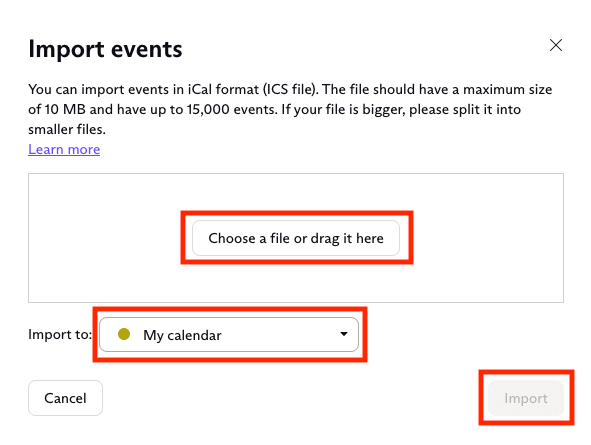Click the greyed-out Import button
Viewport: 591px width, 445px height.
pos(526,398)
